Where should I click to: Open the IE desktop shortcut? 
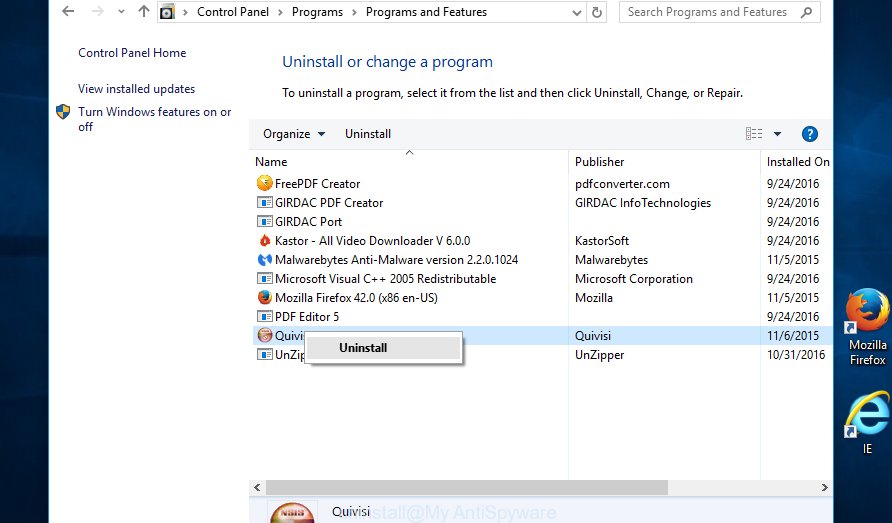point(867,421)
